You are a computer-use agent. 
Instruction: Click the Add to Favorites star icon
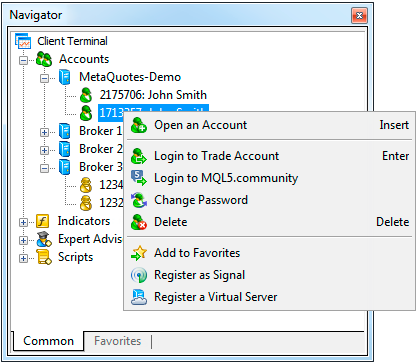point(139,253)
